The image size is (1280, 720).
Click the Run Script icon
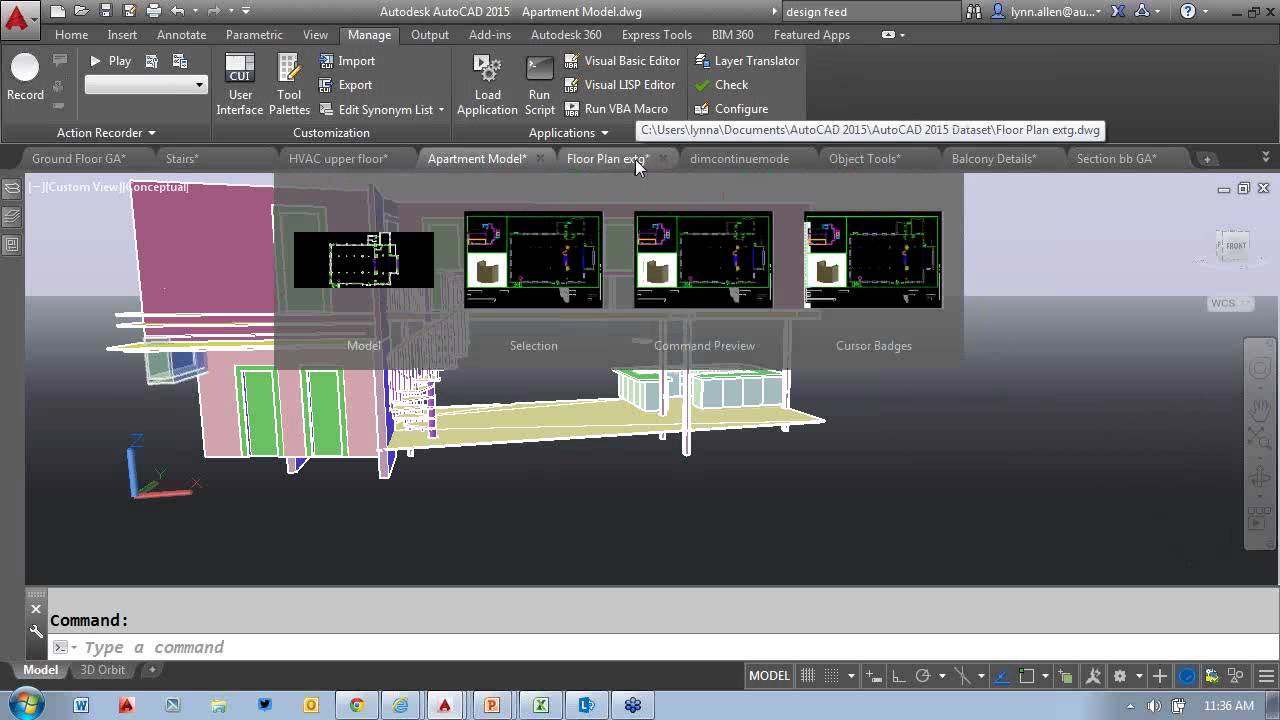pos(539,84)
